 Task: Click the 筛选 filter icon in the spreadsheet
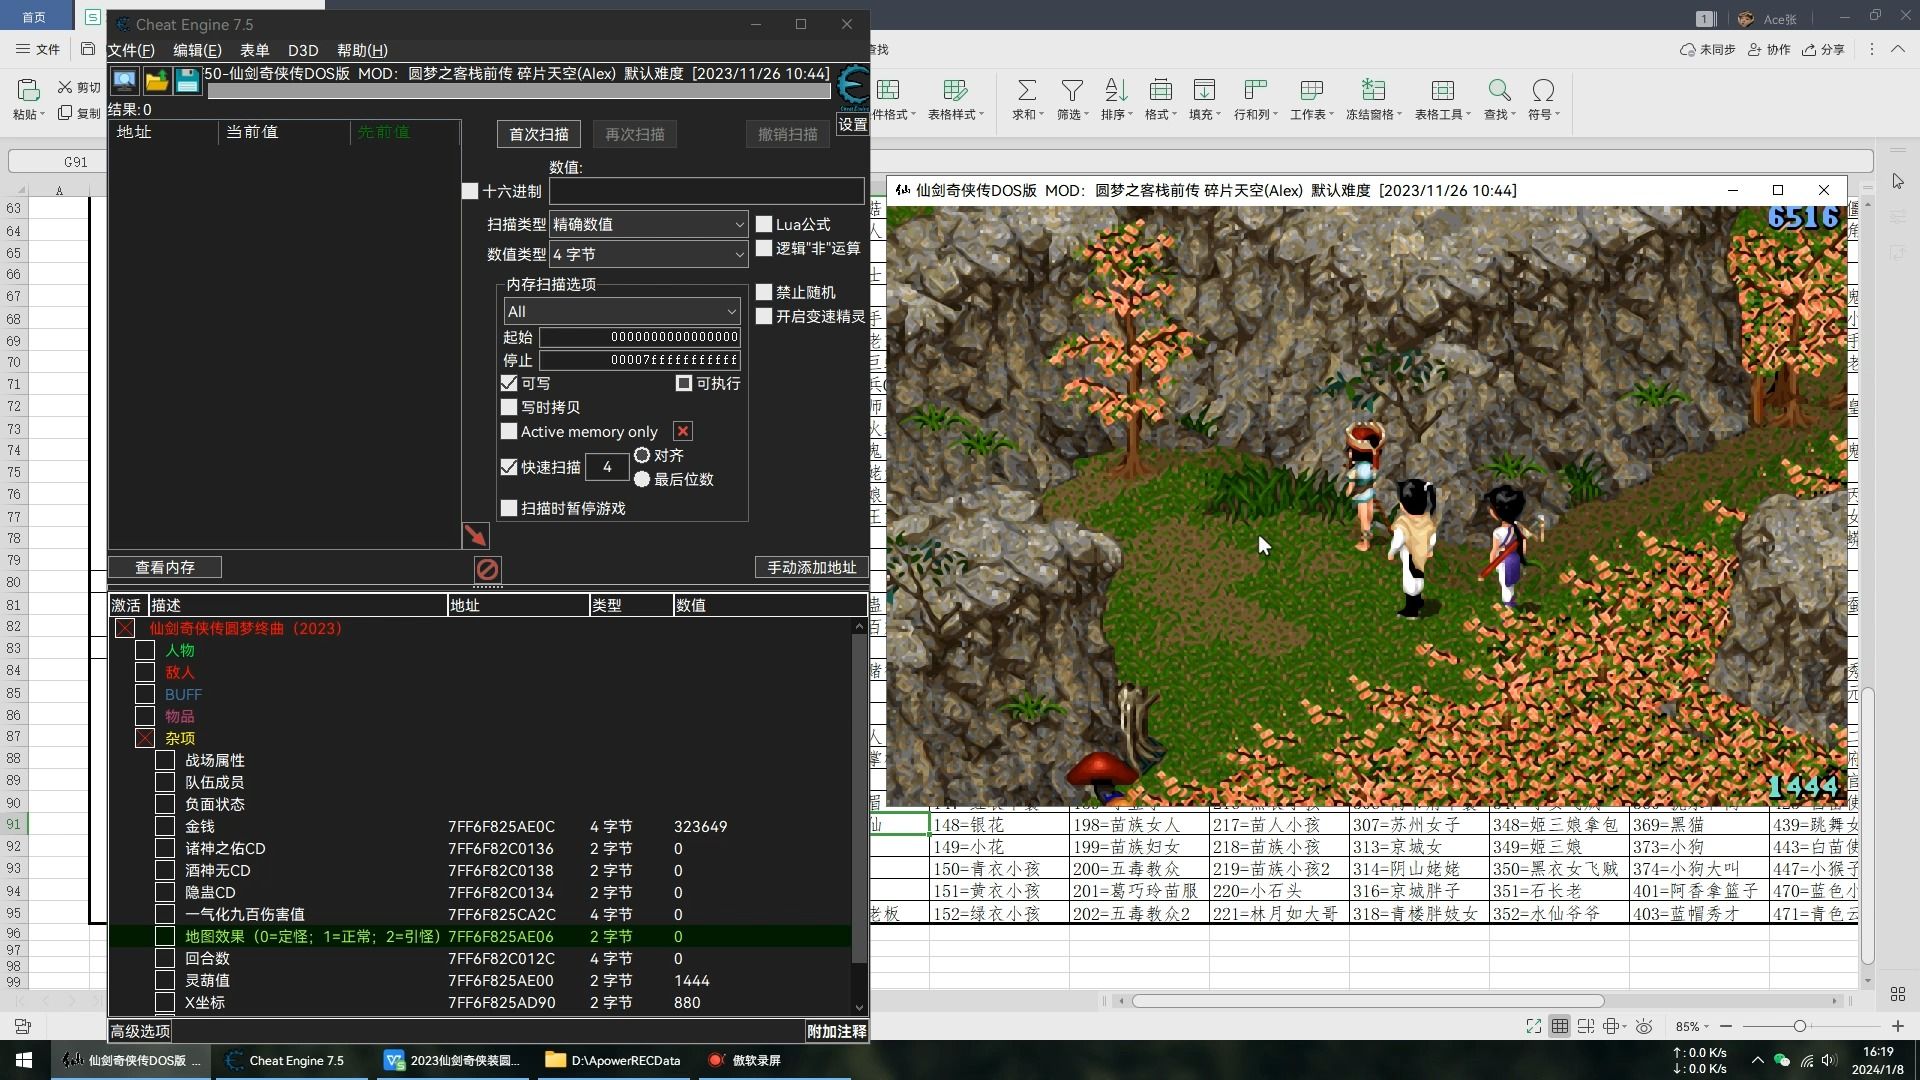click(1072, 91)
